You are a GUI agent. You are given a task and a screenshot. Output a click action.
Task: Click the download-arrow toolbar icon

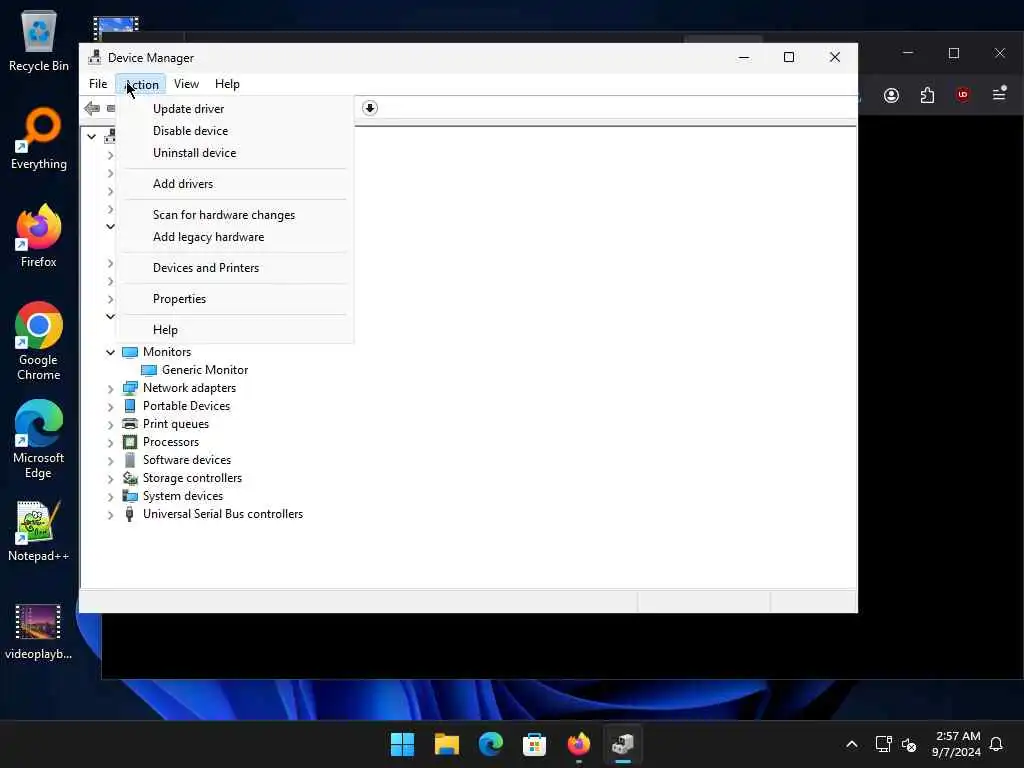pos(370,108)
